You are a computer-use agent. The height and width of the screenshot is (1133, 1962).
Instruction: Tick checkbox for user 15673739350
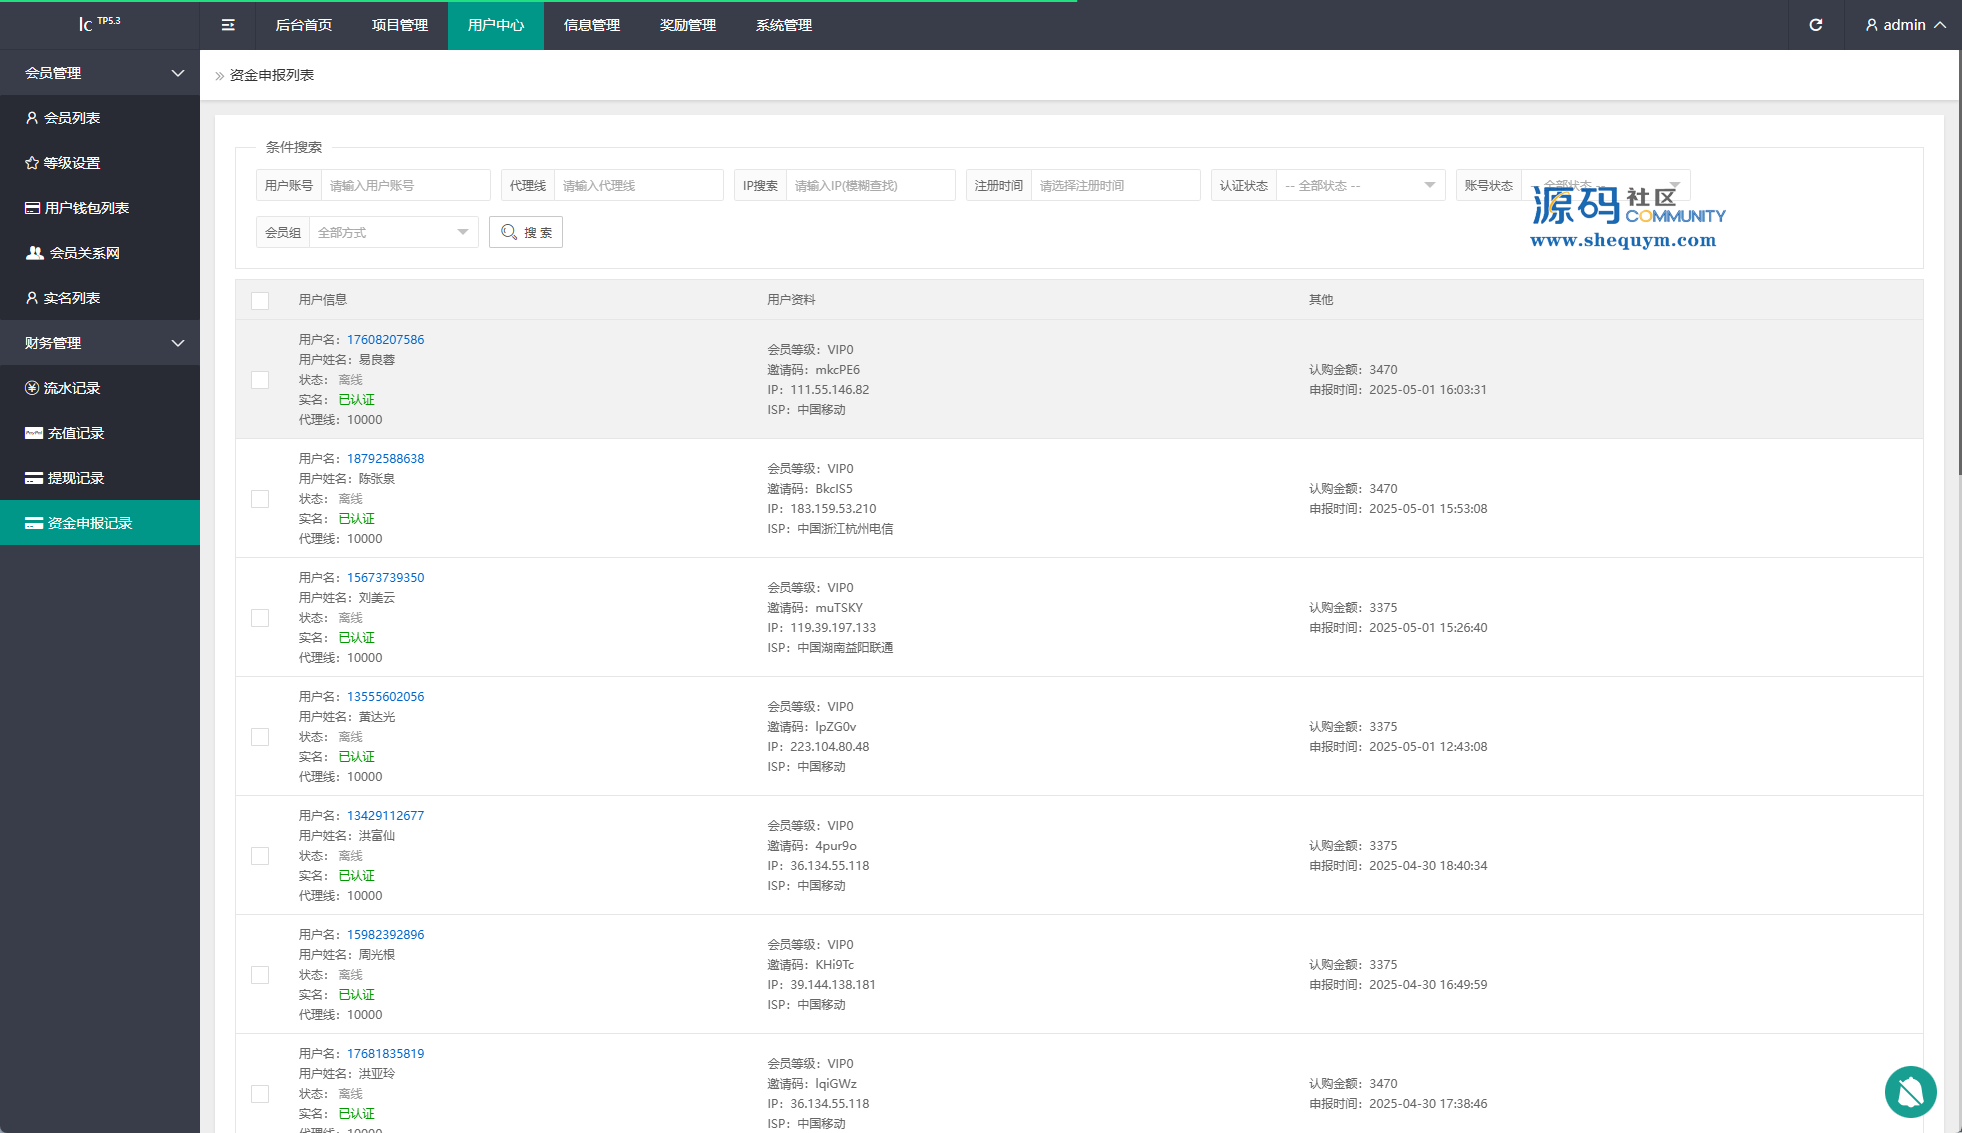coord(260,618)
